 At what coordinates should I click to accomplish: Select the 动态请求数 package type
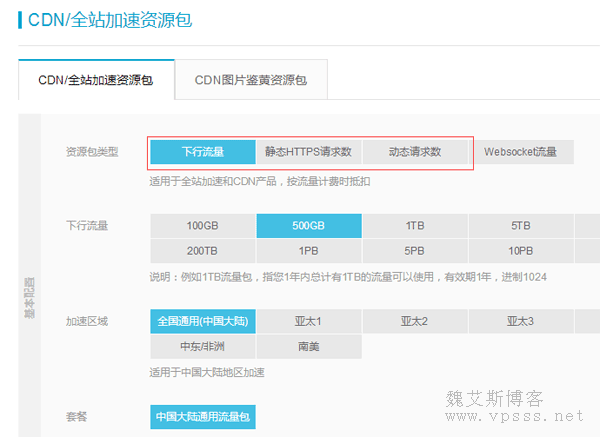(x=415, y=152)
